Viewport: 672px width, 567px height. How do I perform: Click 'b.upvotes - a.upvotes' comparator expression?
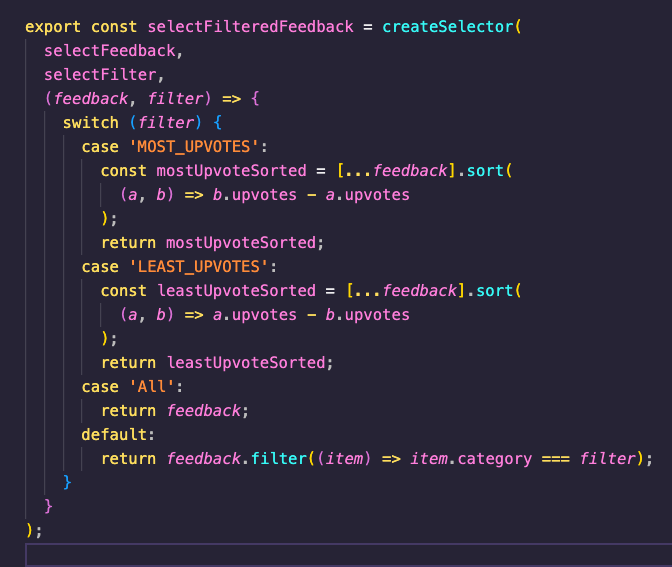311,195
